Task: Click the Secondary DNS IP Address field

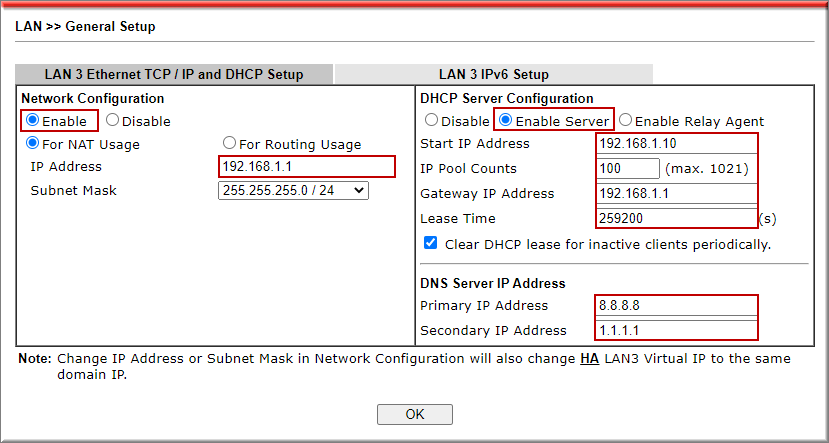Action: (x=675, y=330)
